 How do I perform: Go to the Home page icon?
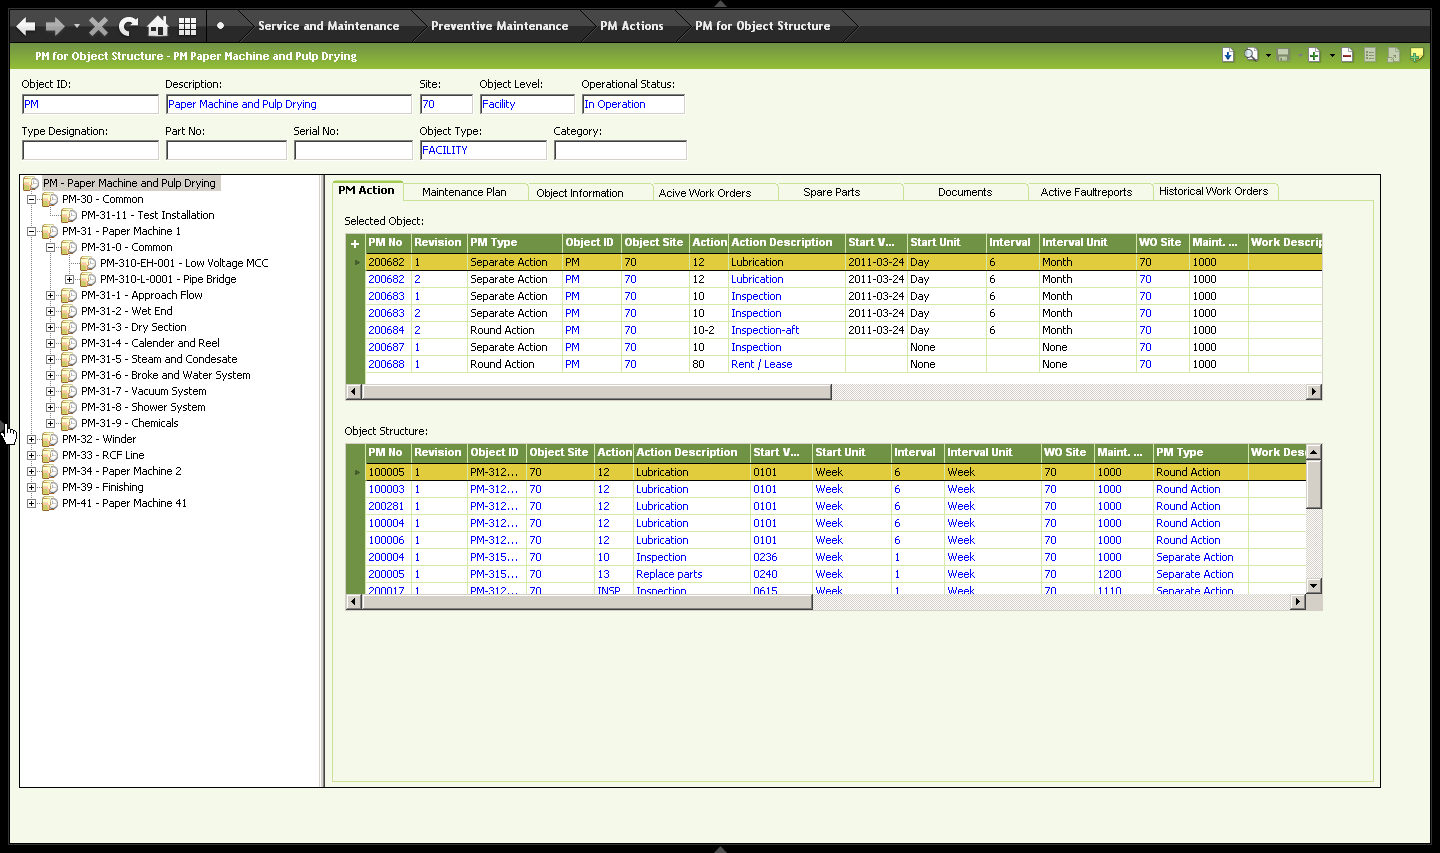[157, 26]
